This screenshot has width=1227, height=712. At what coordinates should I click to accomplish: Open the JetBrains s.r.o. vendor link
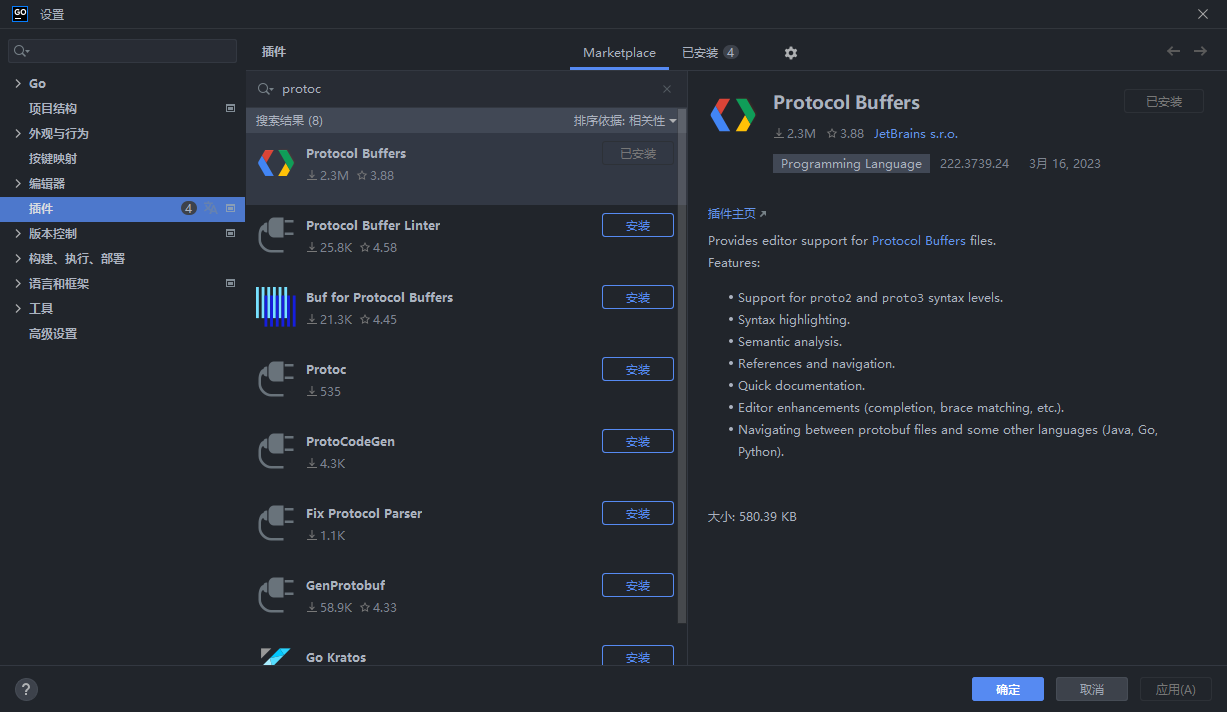point(916,133)
